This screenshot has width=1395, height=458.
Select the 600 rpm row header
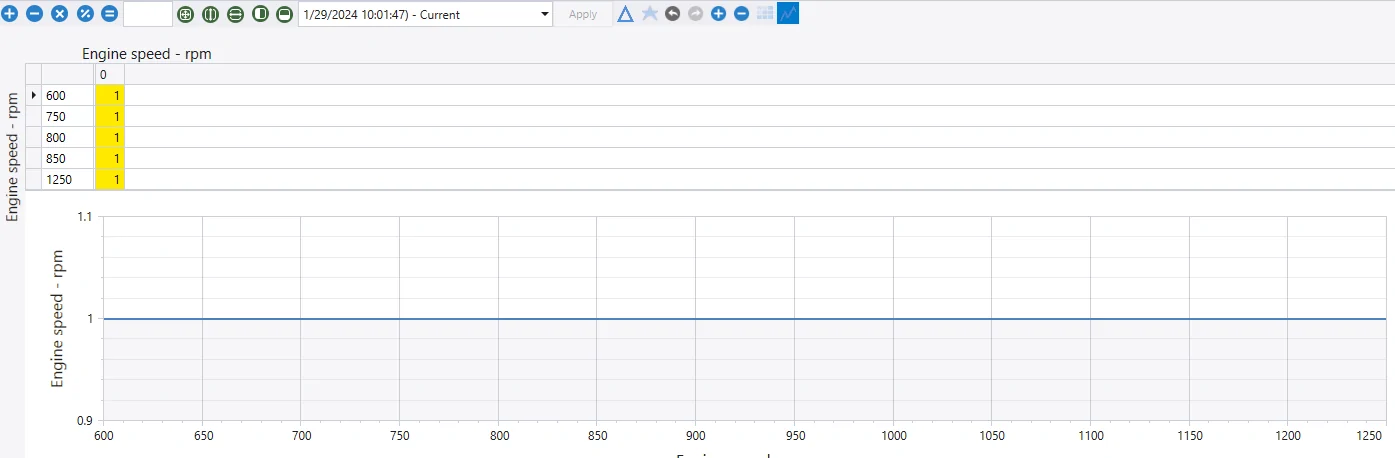click(68, 95)
